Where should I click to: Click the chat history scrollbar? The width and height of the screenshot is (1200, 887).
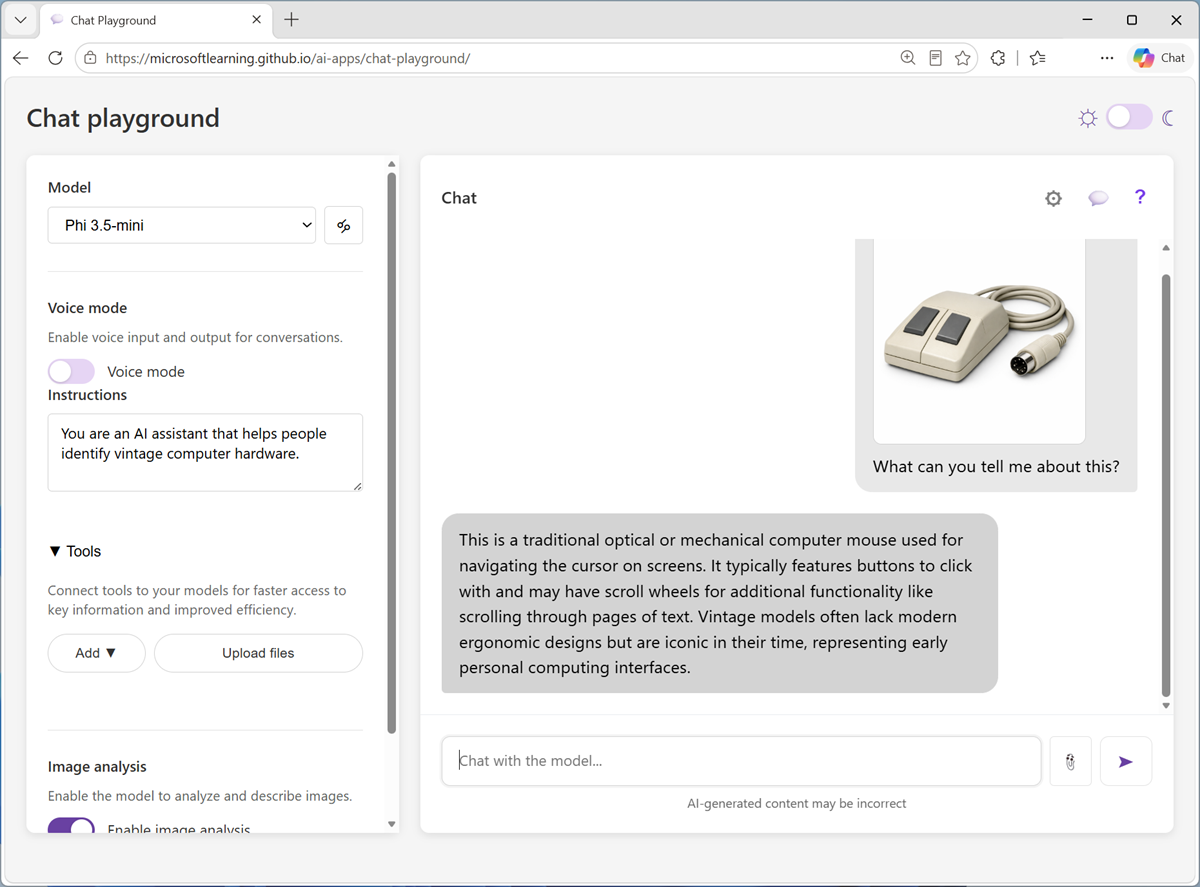(x=1166, y=485)
